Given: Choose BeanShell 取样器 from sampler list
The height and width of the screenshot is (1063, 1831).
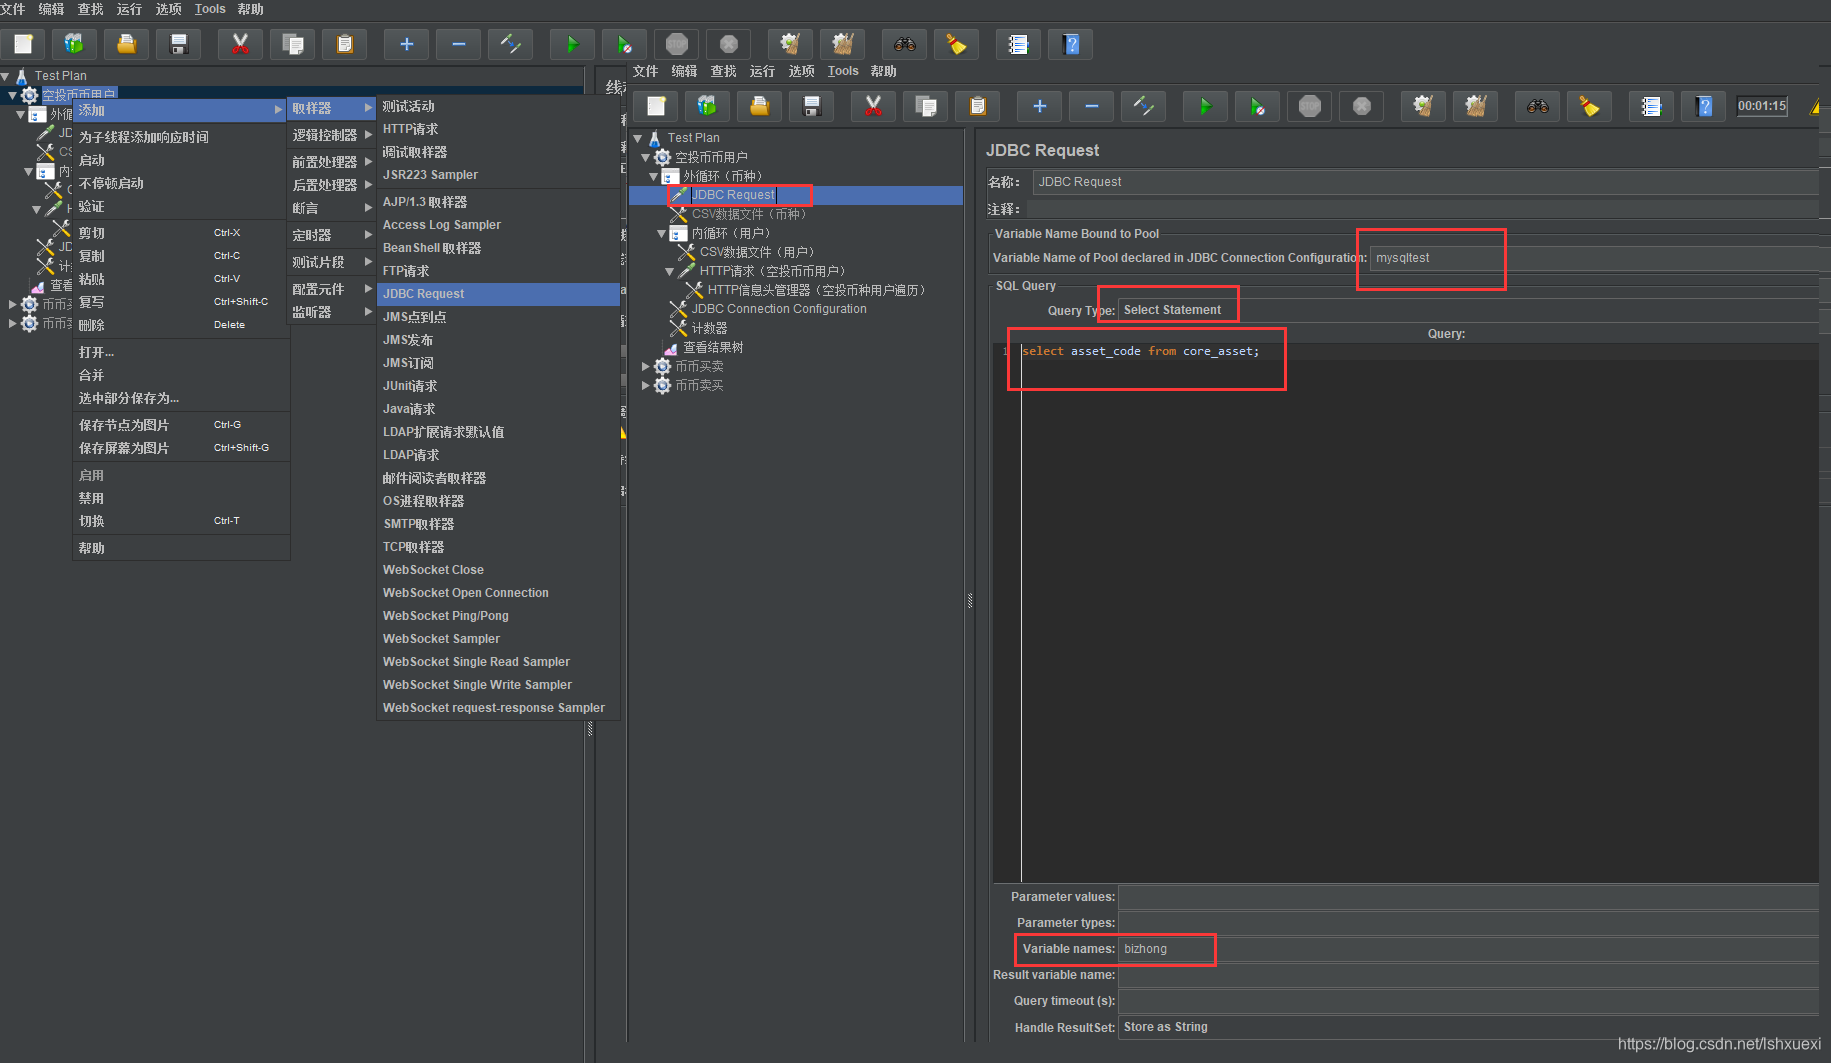Looking at the screenshot, I should click(x=498, y=248).
